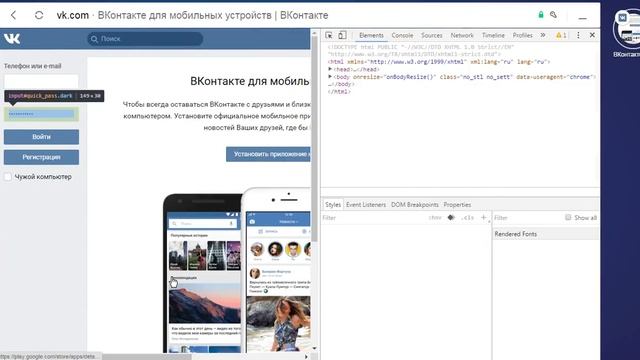Click the Телефон или e-mail input field
Viewport: 640px width, 360px height.
click(x=41, y=81)
